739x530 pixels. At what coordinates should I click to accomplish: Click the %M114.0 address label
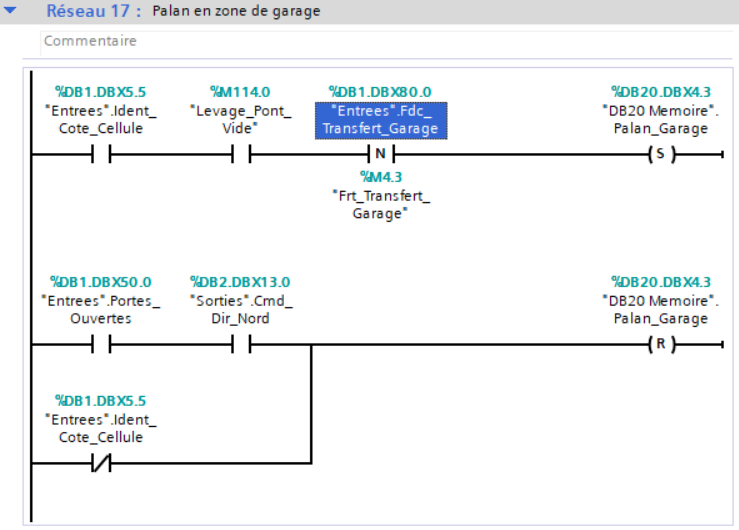[240, 92]
